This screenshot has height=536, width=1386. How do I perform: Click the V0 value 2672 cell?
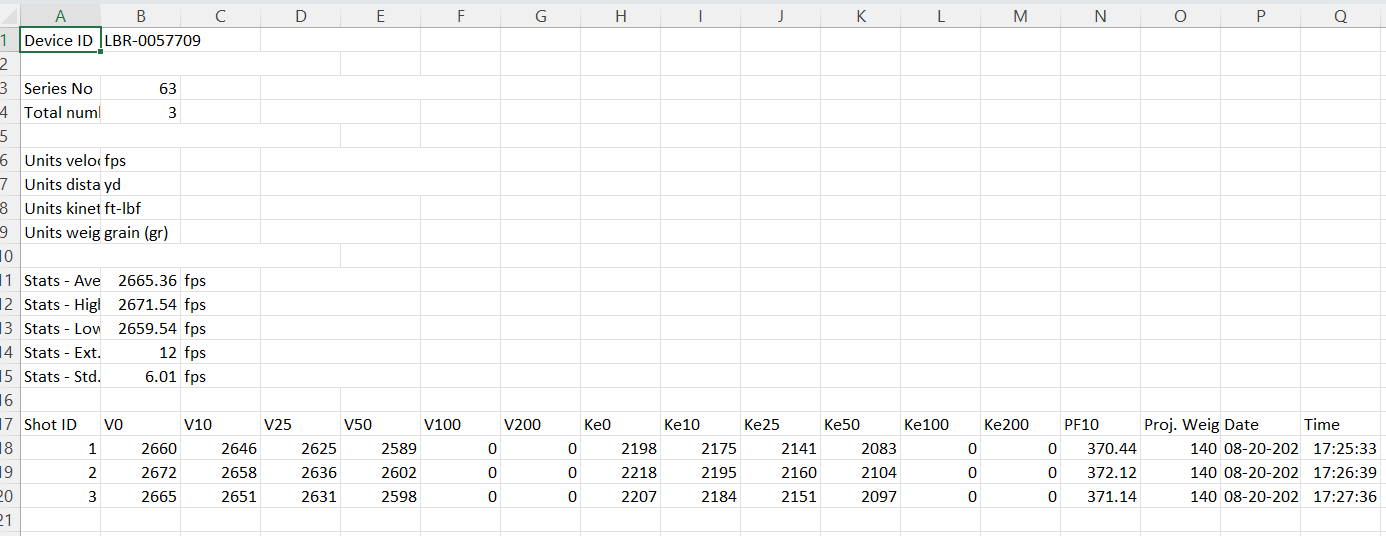[x=140, y=472]
